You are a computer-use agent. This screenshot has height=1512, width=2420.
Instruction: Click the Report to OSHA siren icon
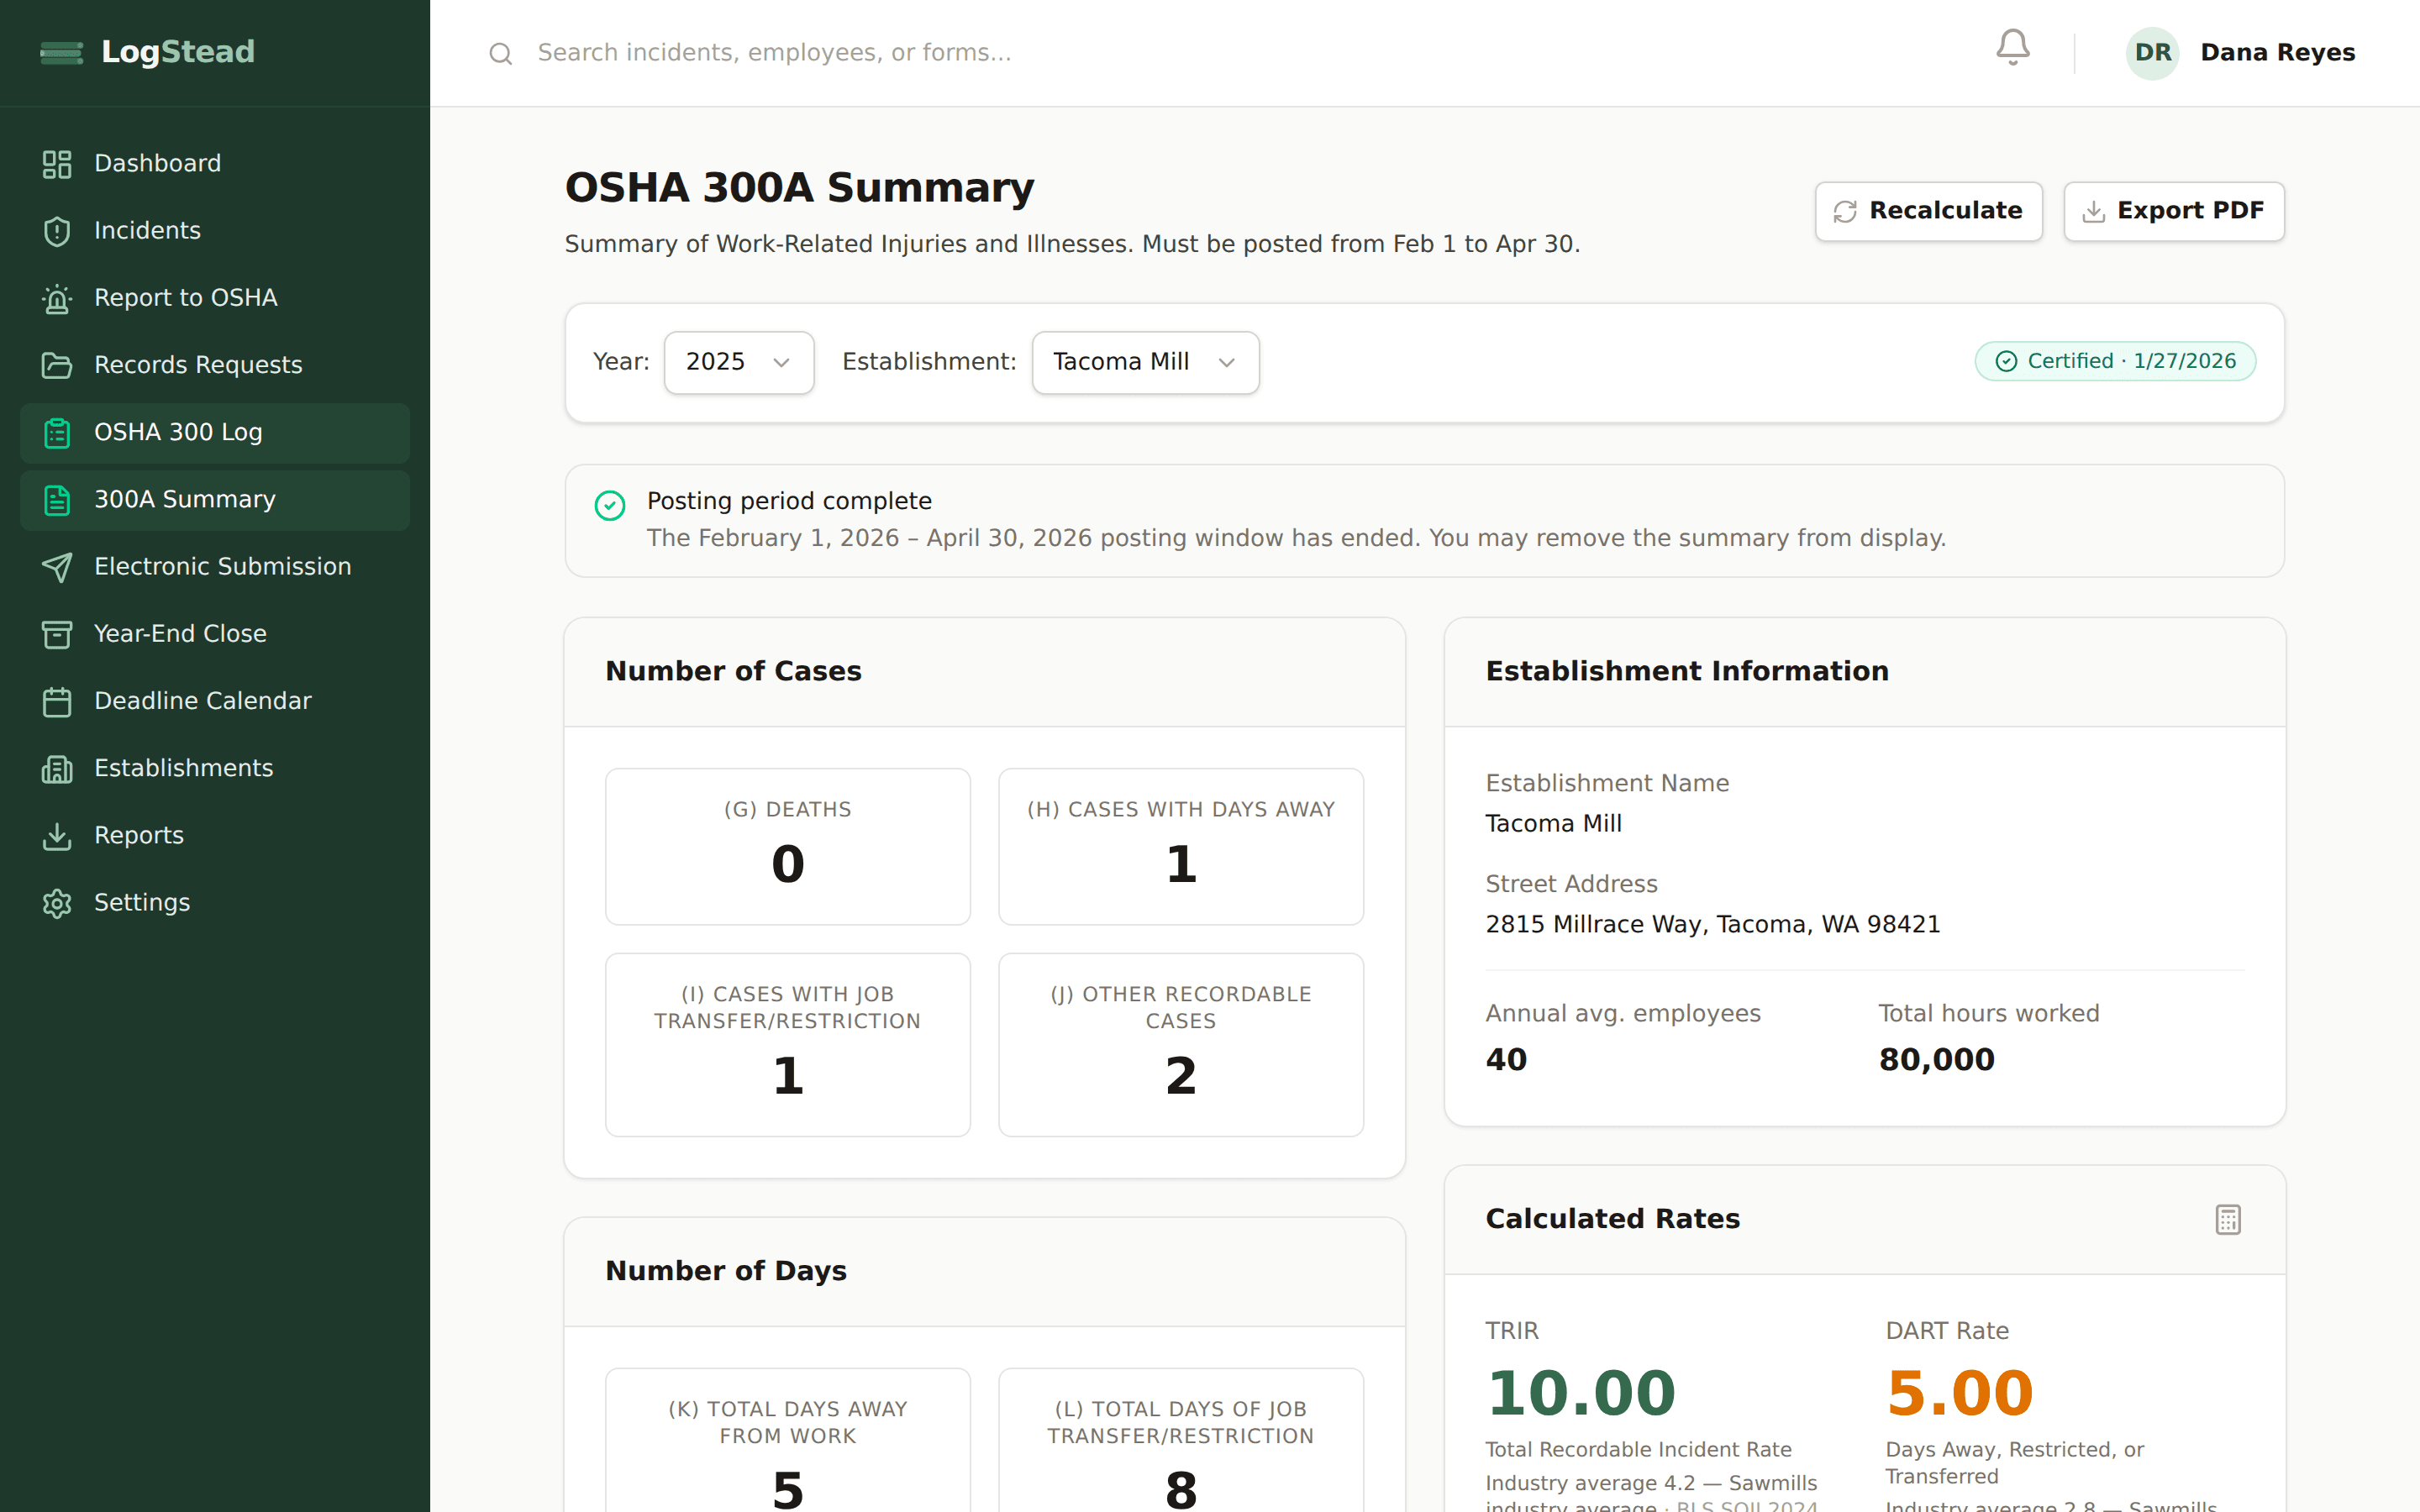coord(57,298)
